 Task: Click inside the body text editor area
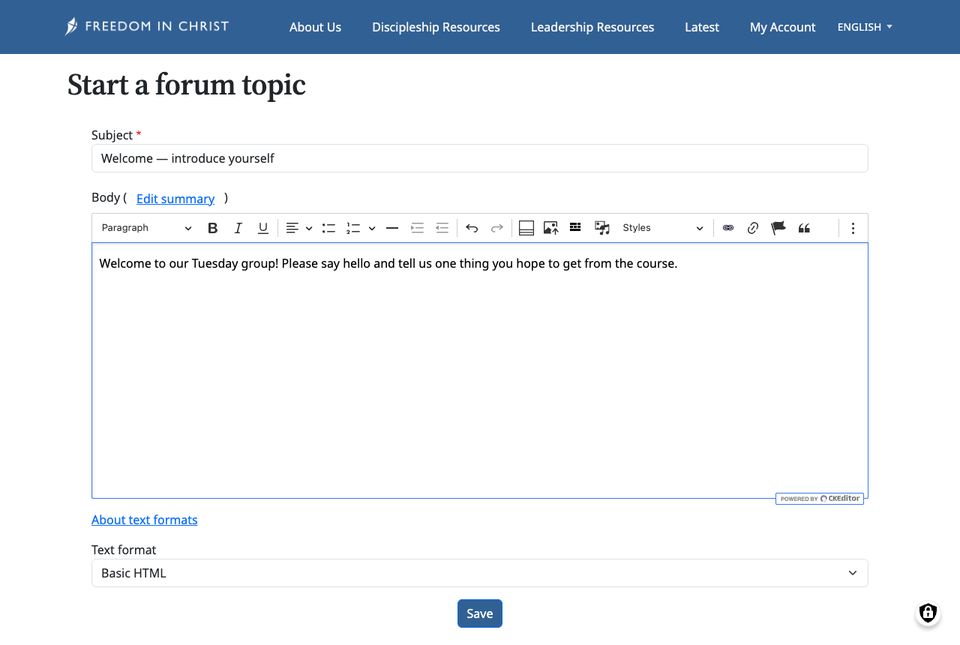(479, 371)
